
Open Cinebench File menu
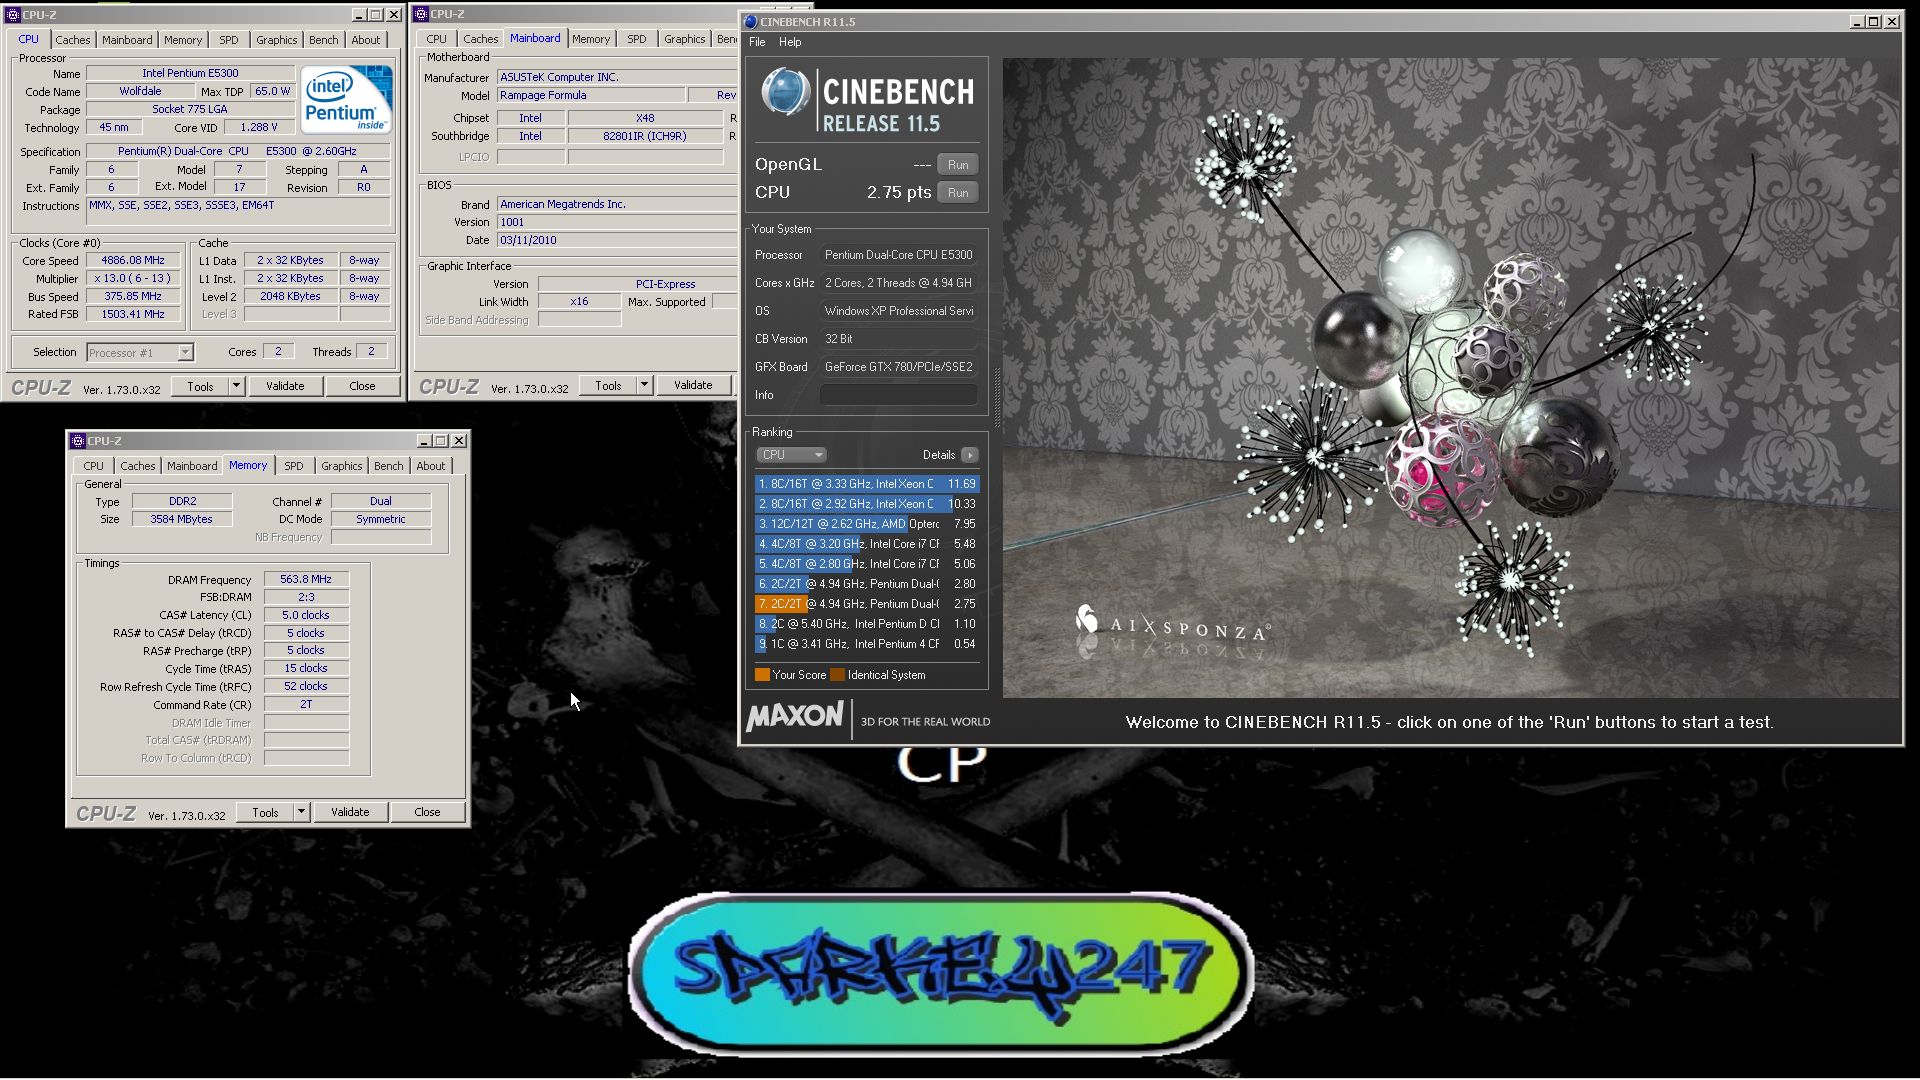[x=757, y=42]
